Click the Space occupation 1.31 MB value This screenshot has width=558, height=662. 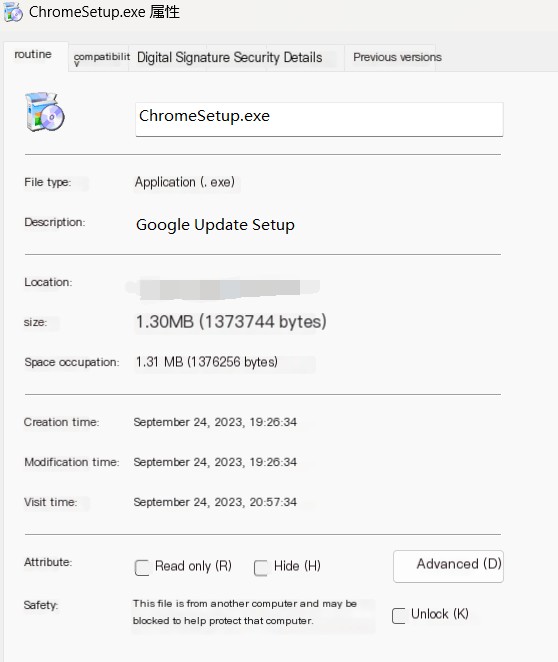[x=207, y=362]
